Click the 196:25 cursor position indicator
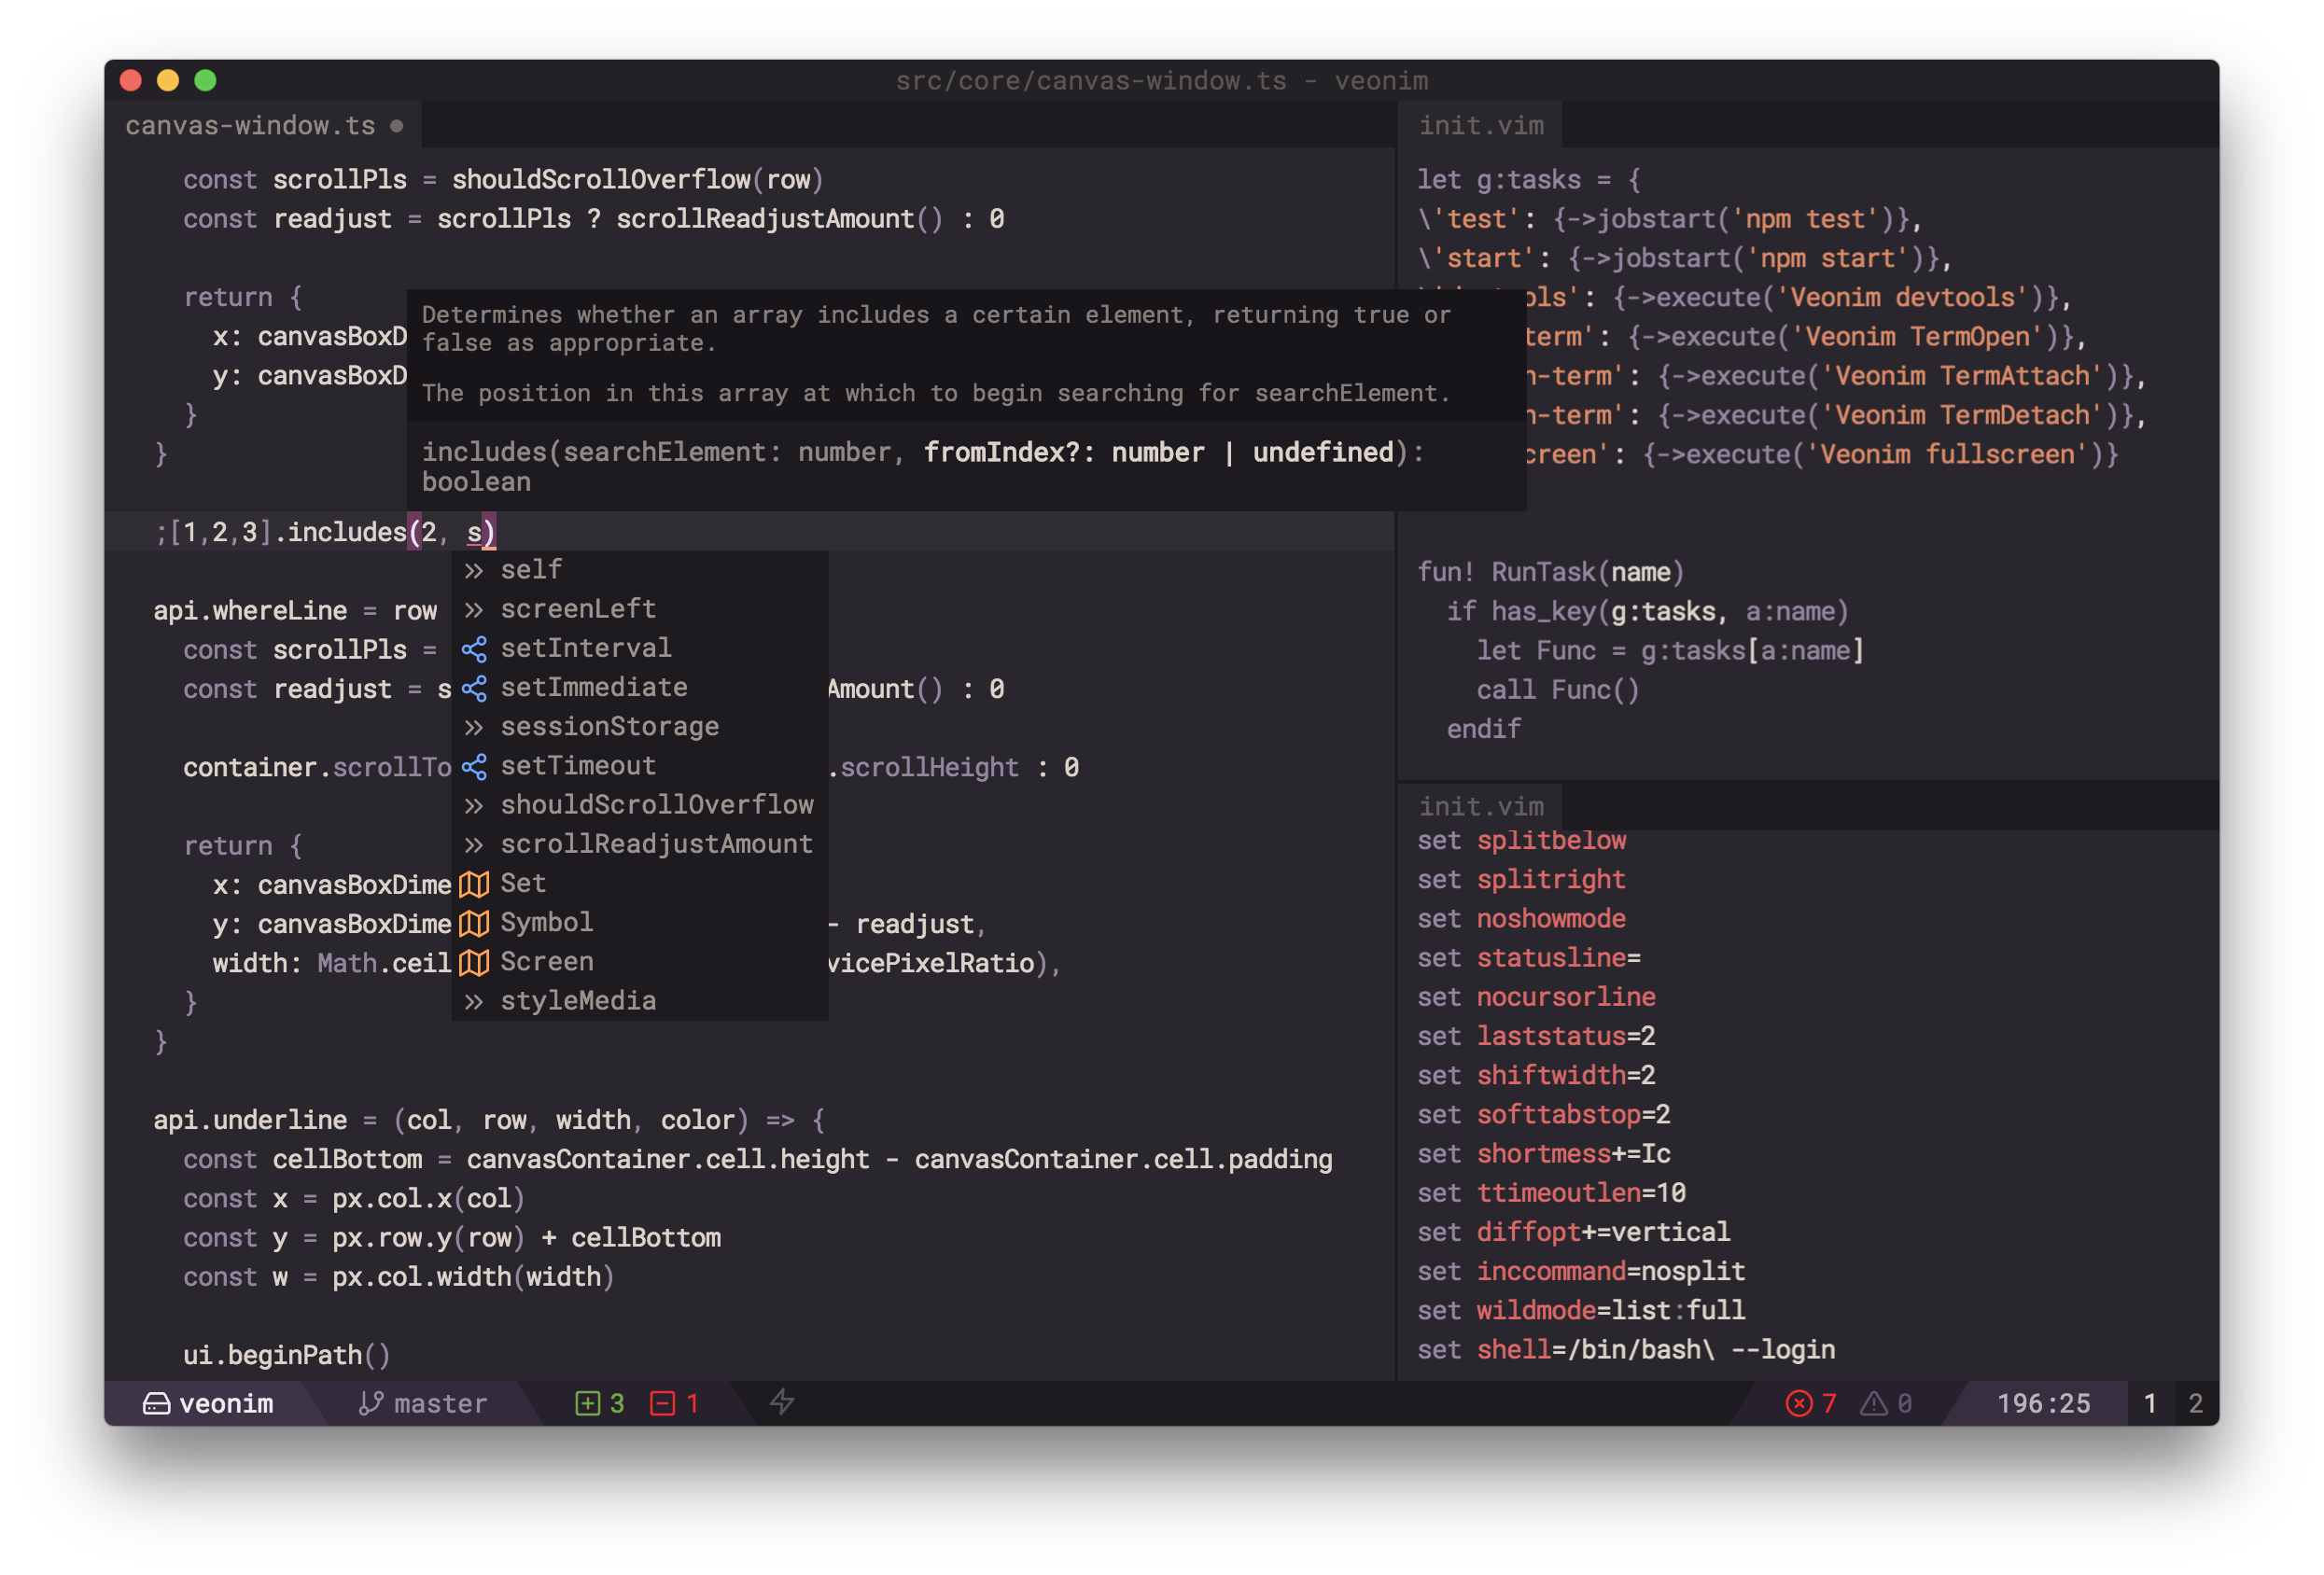This screenshot has width=2324, height=1575. 2043,1404
